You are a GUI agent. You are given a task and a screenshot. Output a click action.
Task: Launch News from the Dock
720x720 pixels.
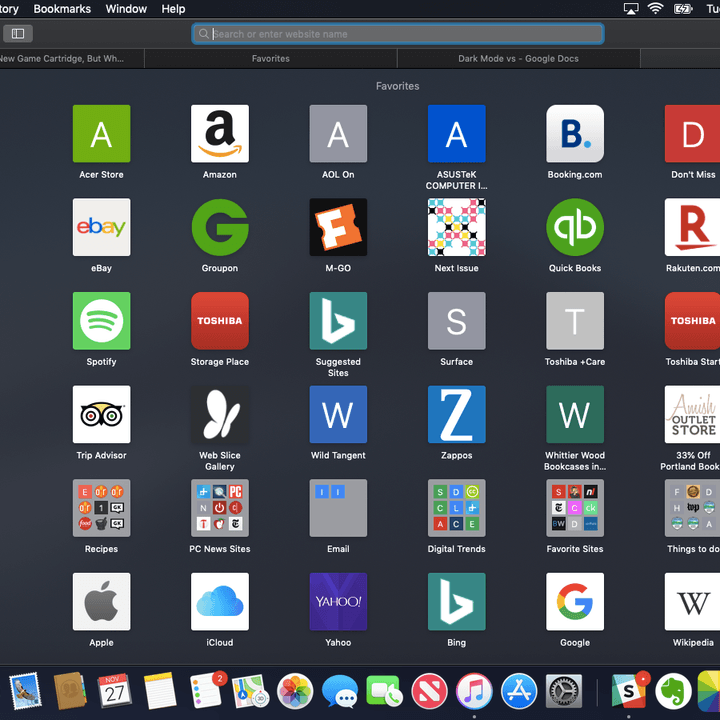point(429,692)
